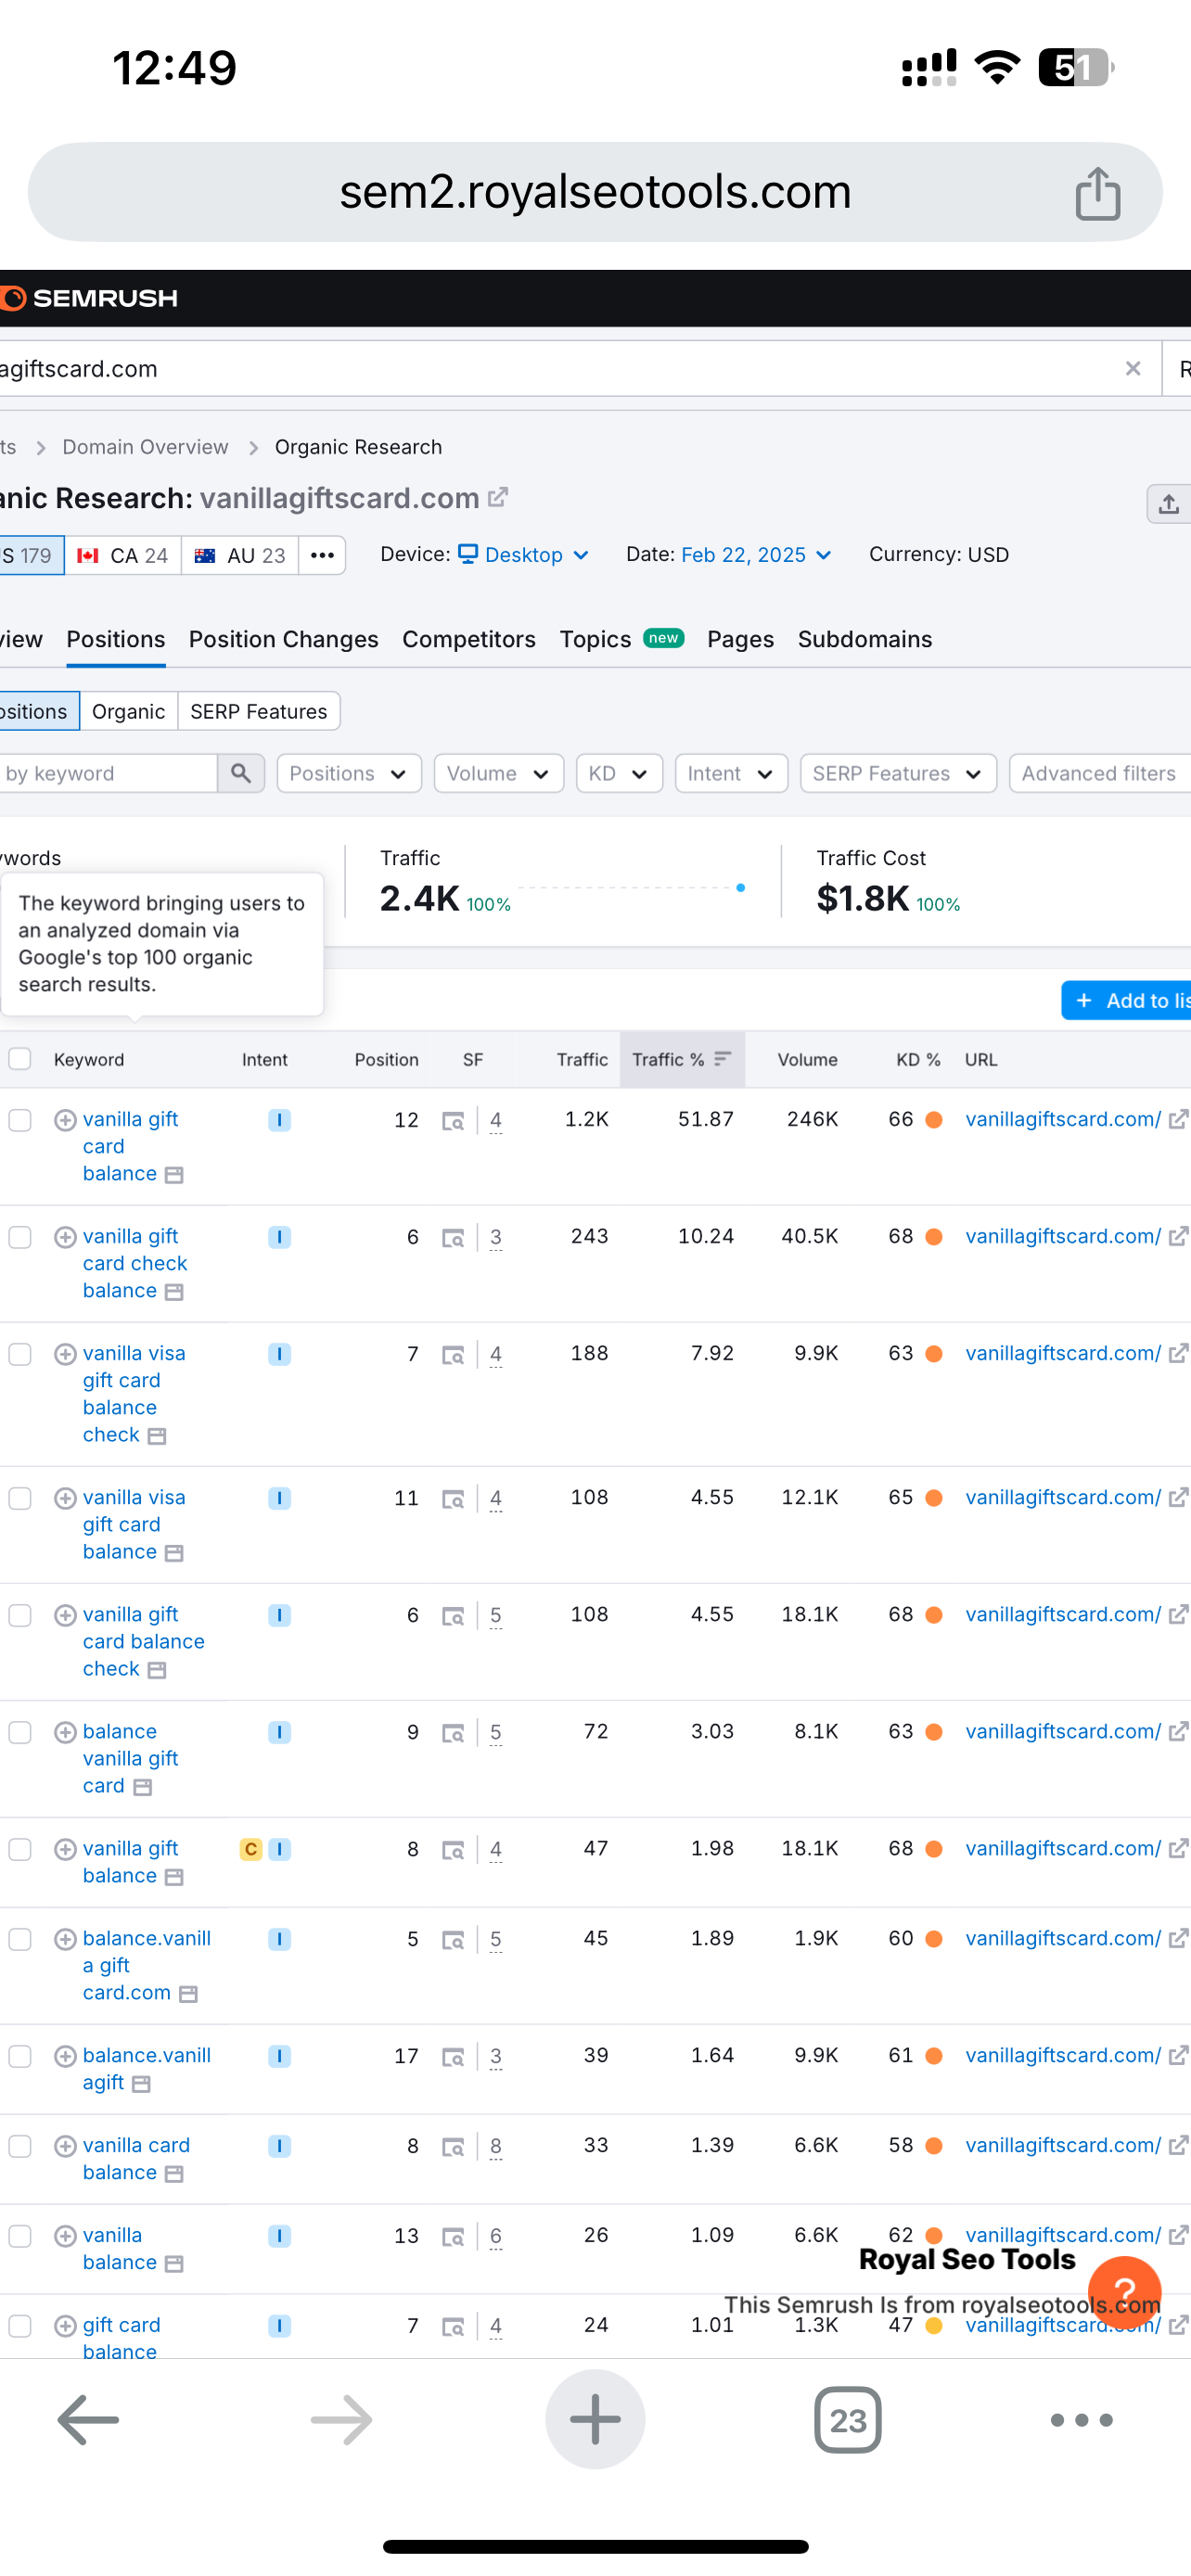Expand Advanced filters dropdown

coord(1100,773)
